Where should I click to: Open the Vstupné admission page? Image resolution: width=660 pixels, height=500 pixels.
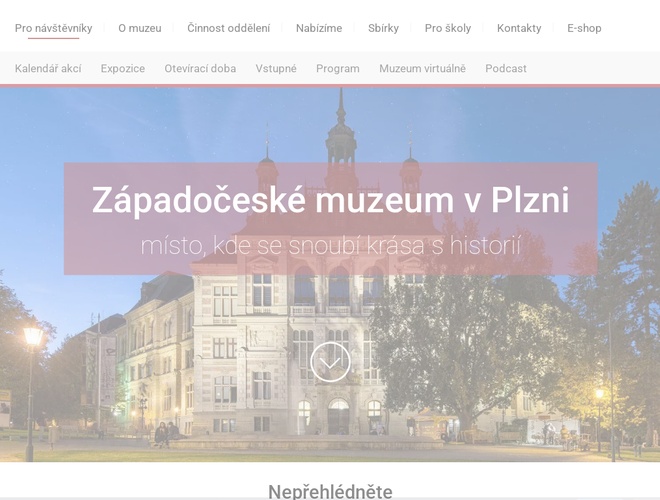276,68
